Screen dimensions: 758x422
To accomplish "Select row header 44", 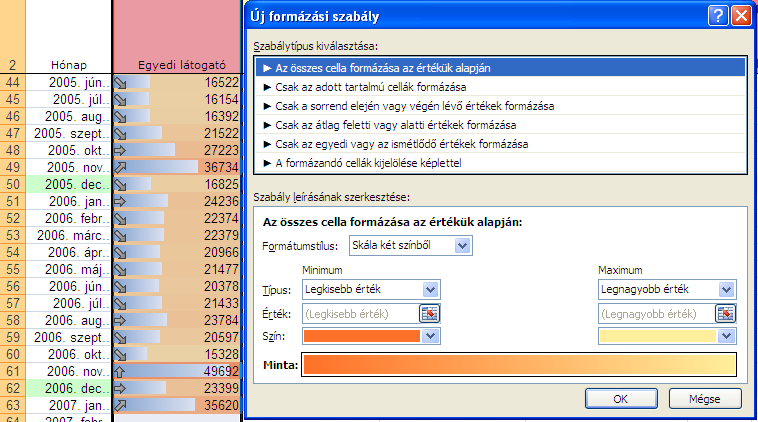I will point(13,83).
